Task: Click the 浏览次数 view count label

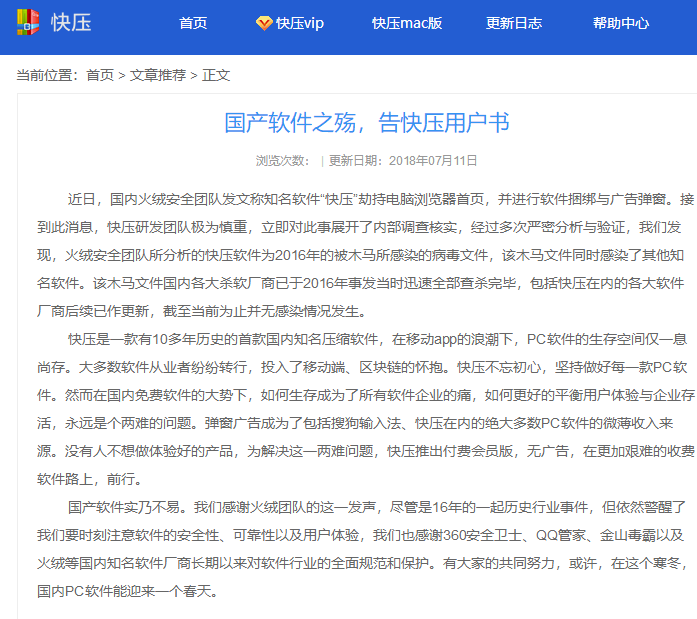Action: [282, 160]
